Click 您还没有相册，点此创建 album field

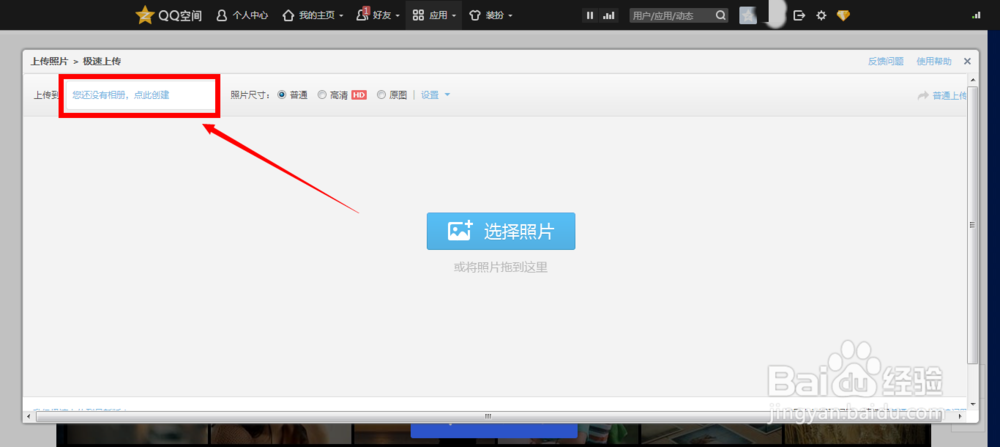[x=140, y=95]
